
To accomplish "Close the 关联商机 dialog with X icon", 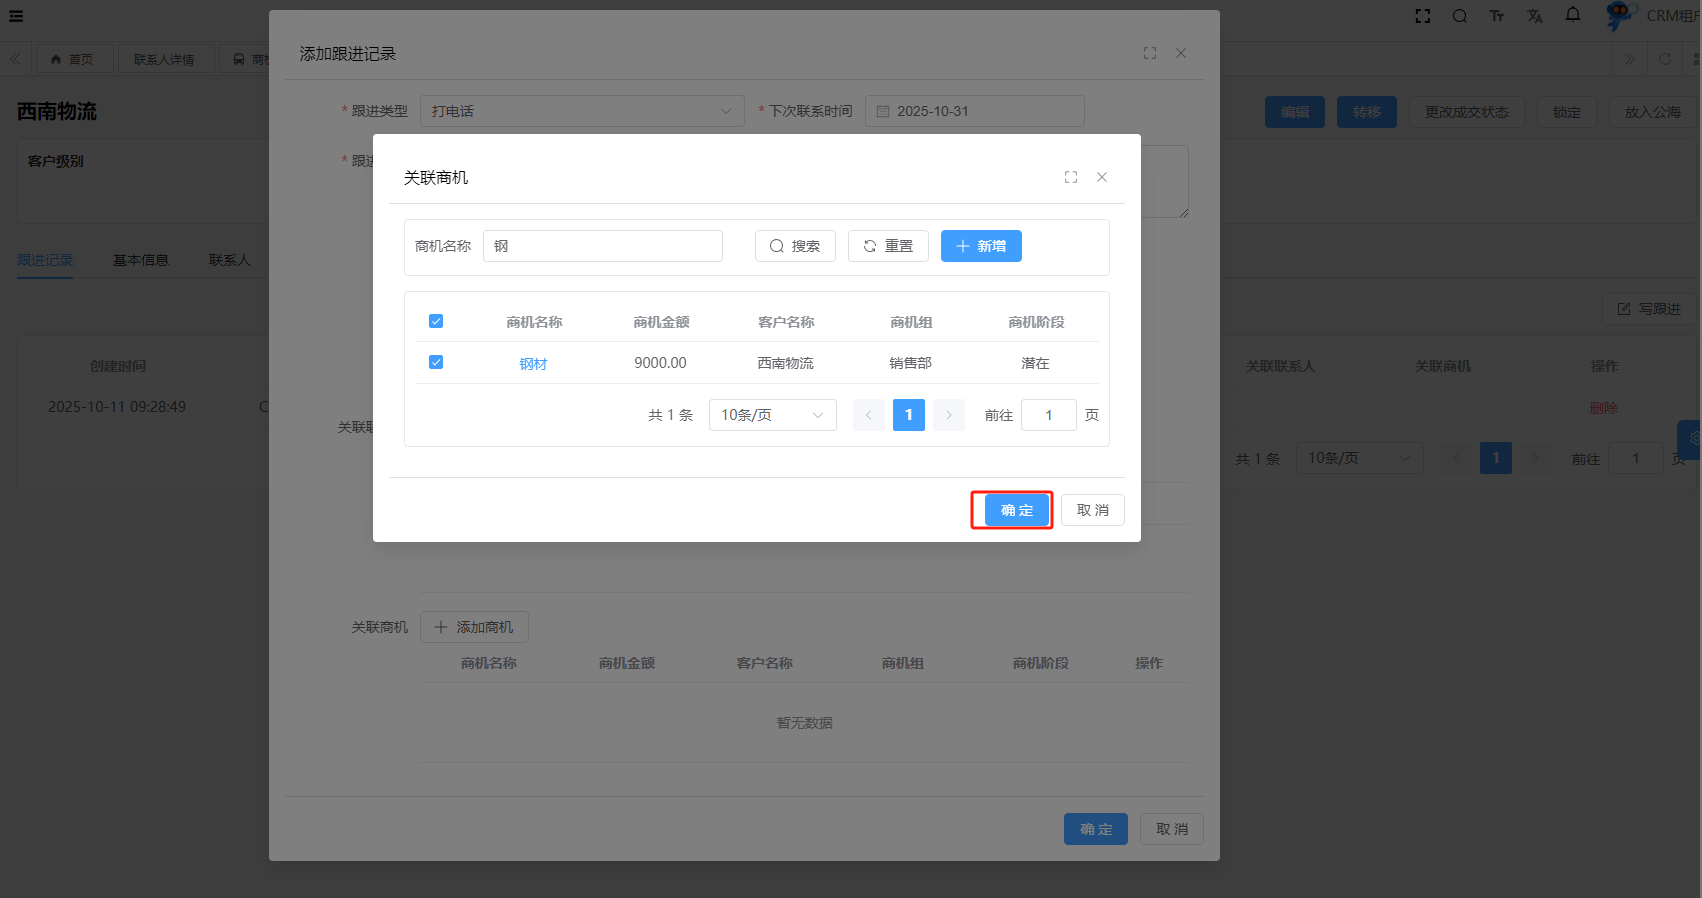I will point(1102,177).
